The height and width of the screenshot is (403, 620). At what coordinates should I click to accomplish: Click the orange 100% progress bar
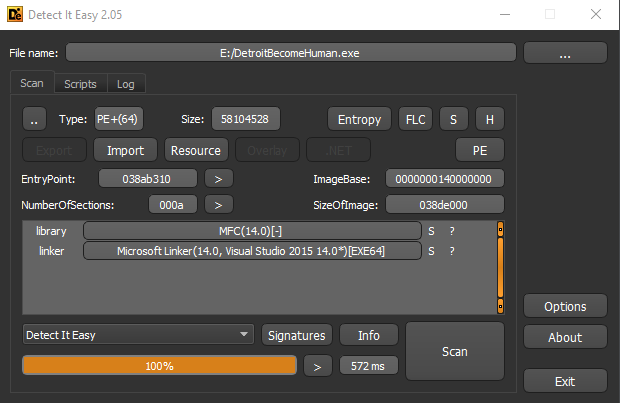click(159, 366)
